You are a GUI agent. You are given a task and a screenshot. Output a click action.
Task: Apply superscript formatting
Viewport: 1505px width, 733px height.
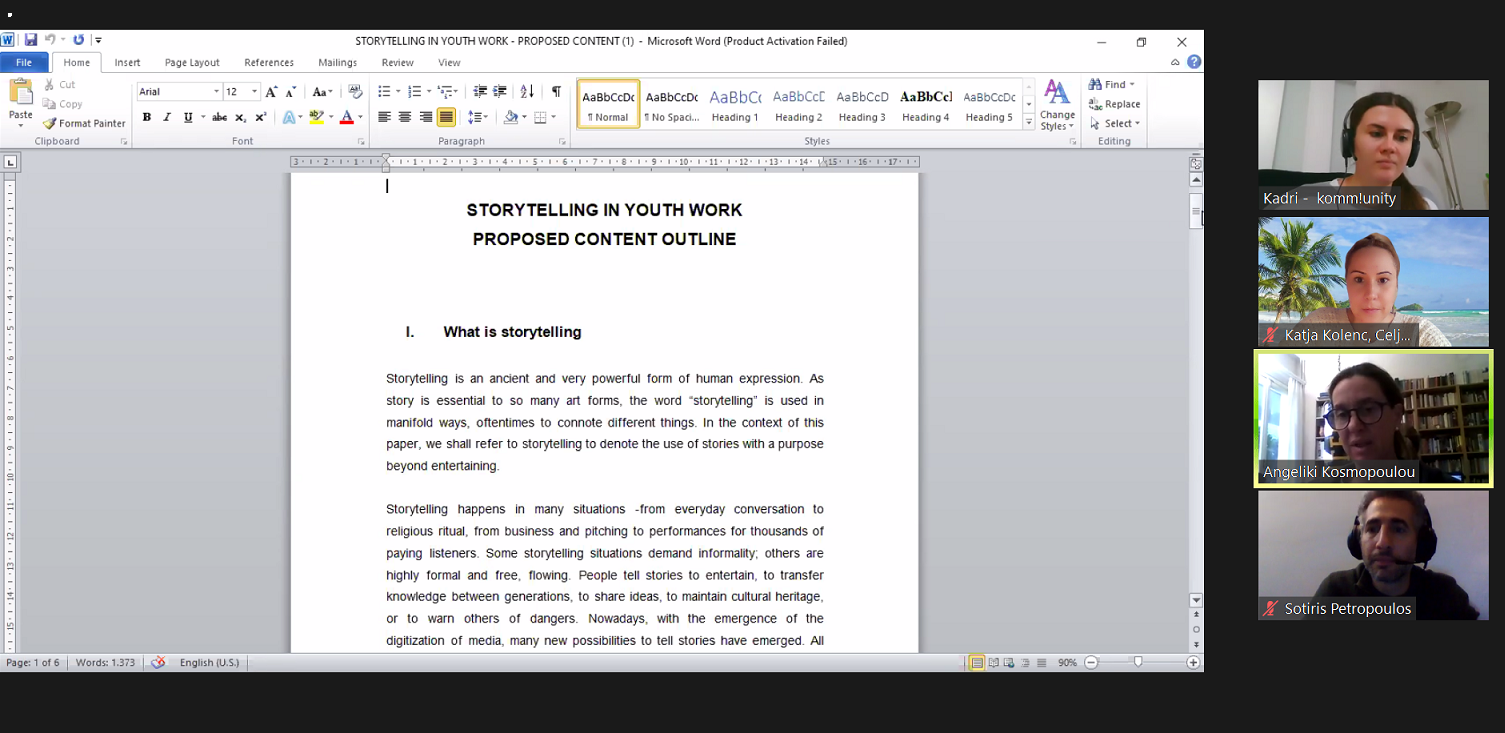pos(260,117)
